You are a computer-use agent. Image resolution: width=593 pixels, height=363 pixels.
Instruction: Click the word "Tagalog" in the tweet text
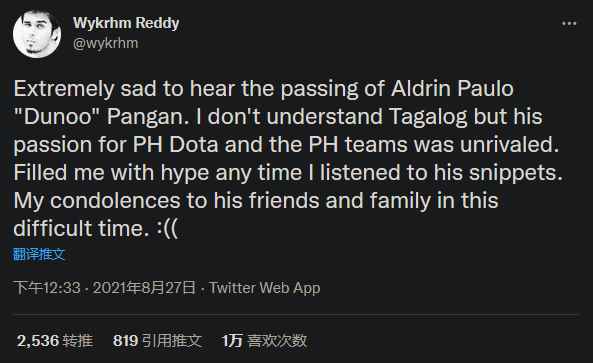(428, 117)
